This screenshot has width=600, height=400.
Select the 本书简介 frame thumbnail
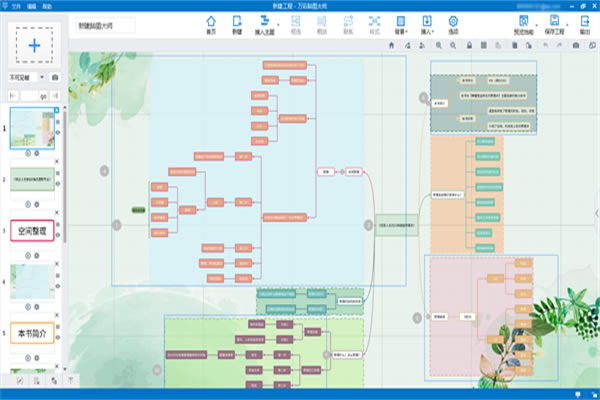[32, 333]
